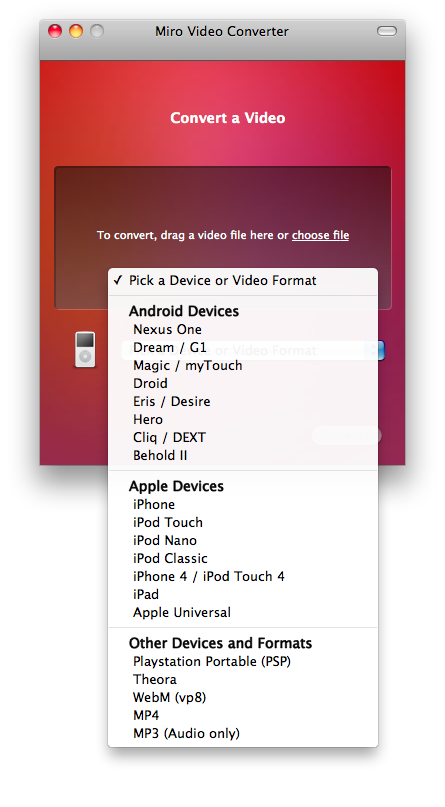This screenshot has height=807, width=445.
Task: Pick Magic / myTouch device
Action: point(243,365)
